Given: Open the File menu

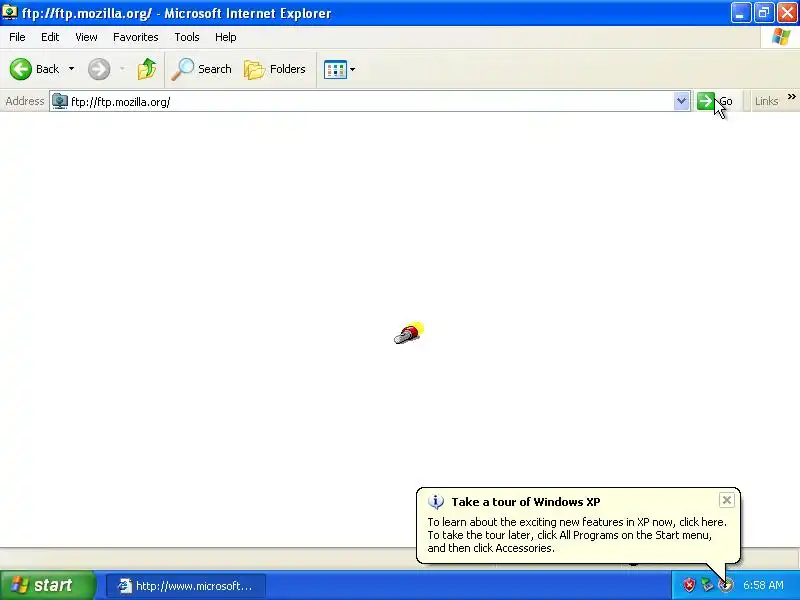Looking at the screenshot, I should tap(17, 37).
